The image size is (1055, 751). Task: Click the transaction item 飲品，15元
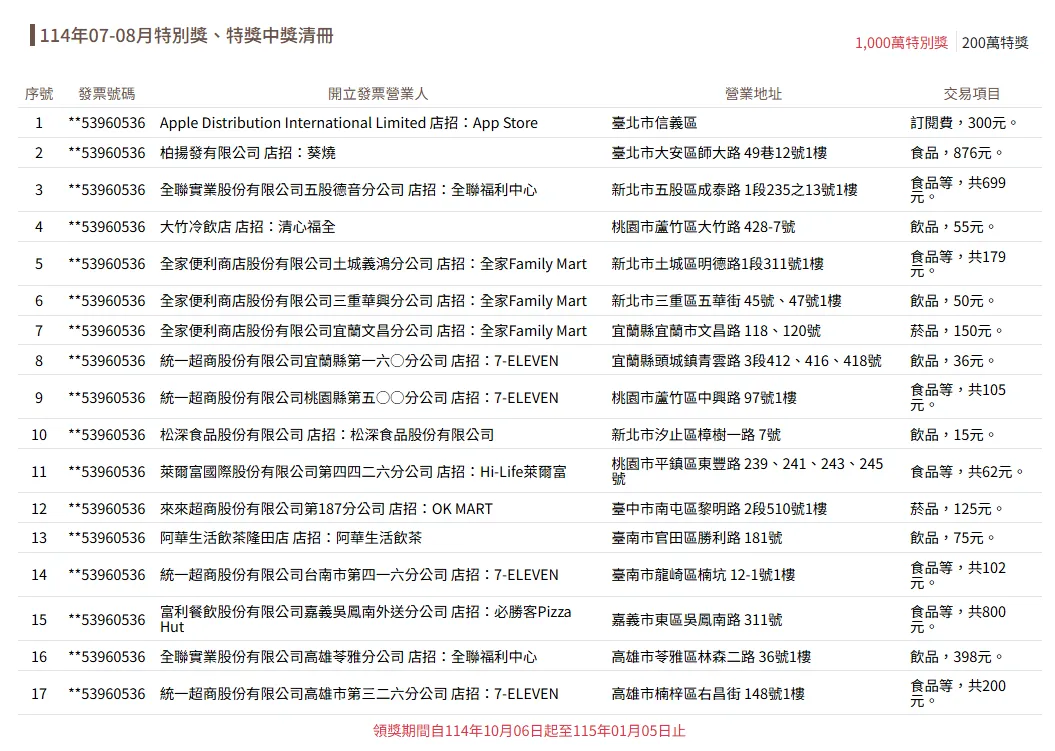[953, 435]
